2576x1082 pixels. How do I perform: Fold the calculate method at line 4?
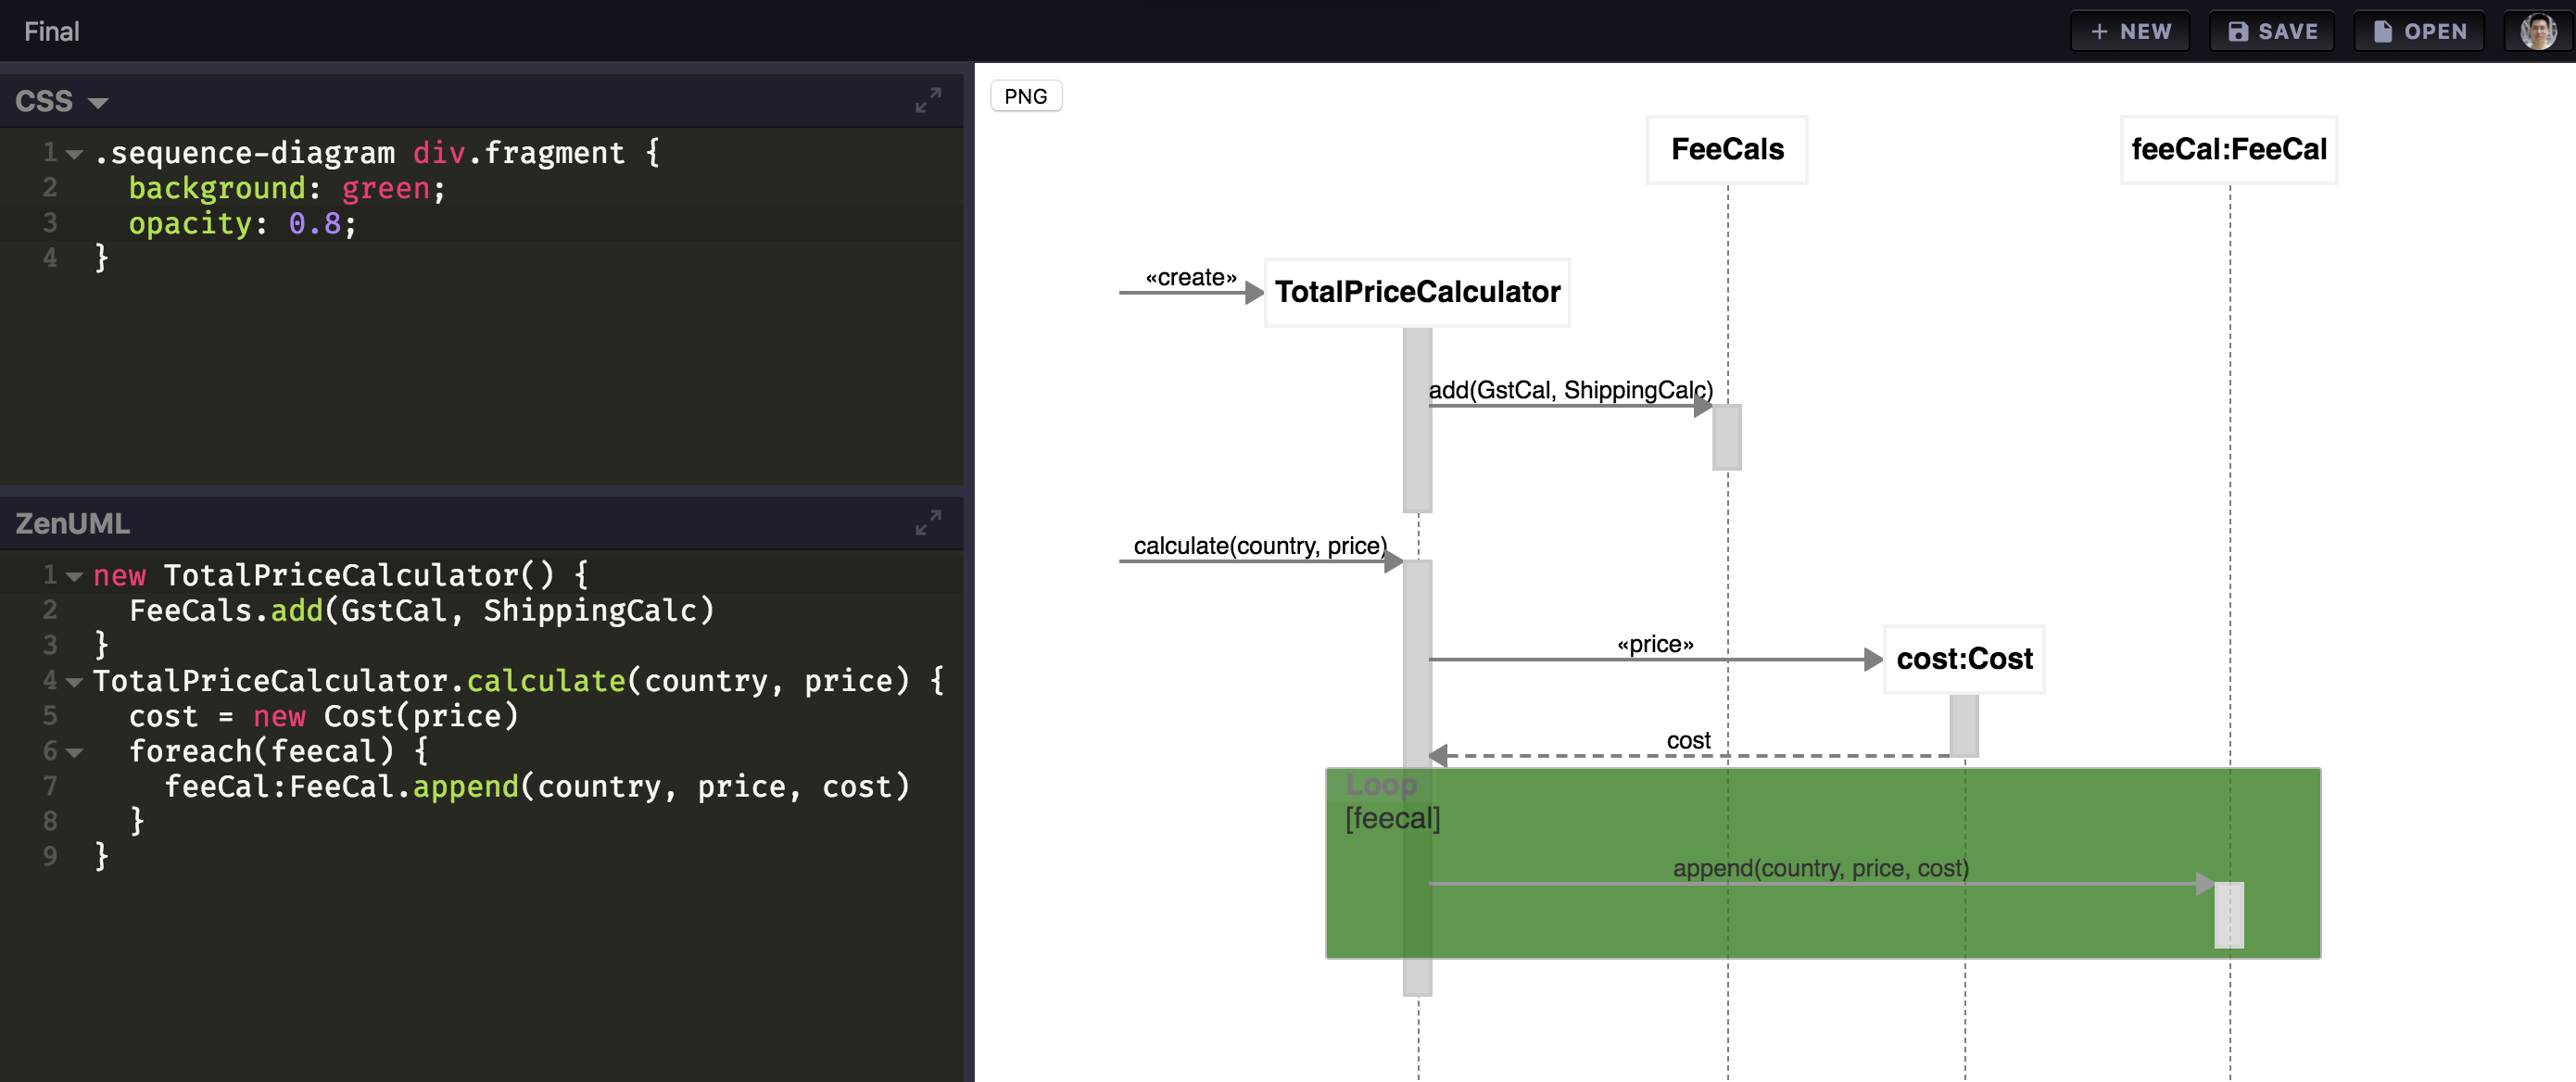[x=74, y=682]
